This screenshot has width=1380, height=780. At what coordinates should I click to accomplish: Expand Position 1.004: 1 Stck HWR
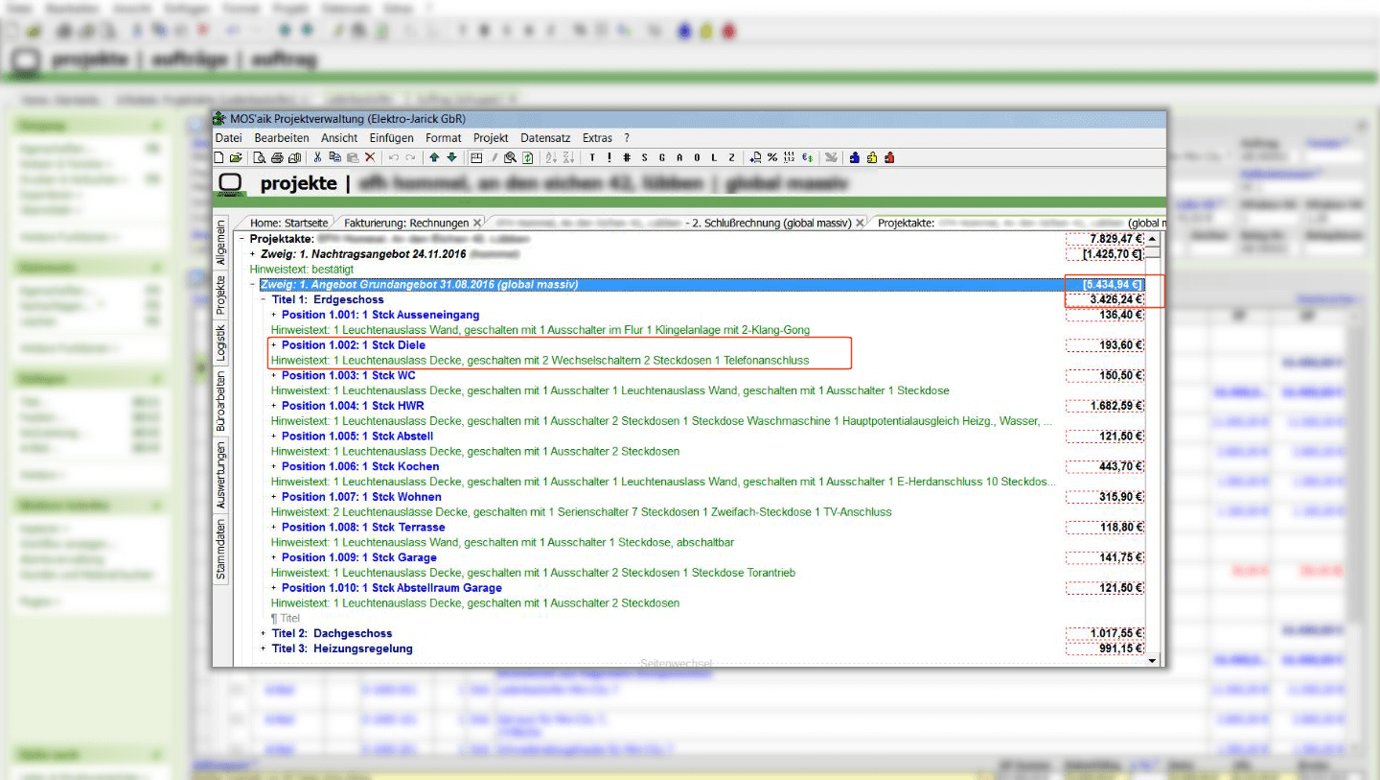[274, 406]
